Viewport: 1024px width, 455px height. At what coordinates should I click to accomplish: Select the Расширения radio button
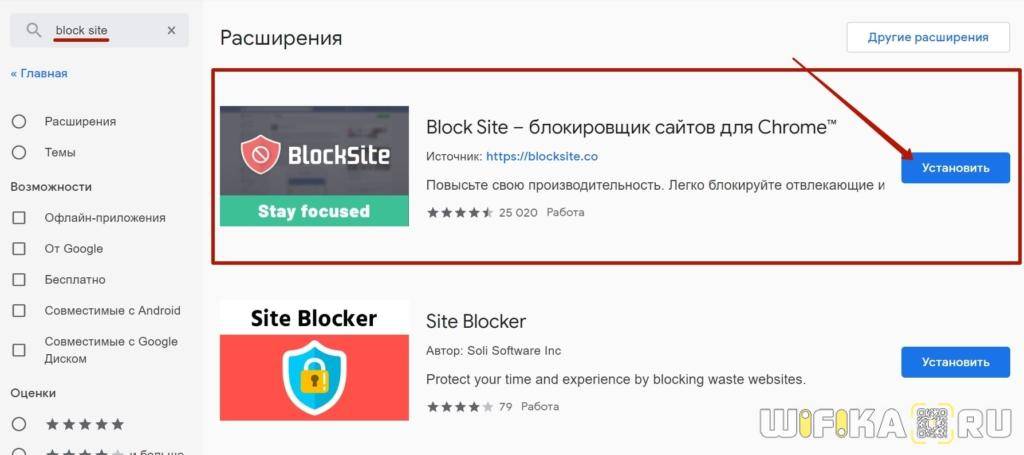coord(19,122)
